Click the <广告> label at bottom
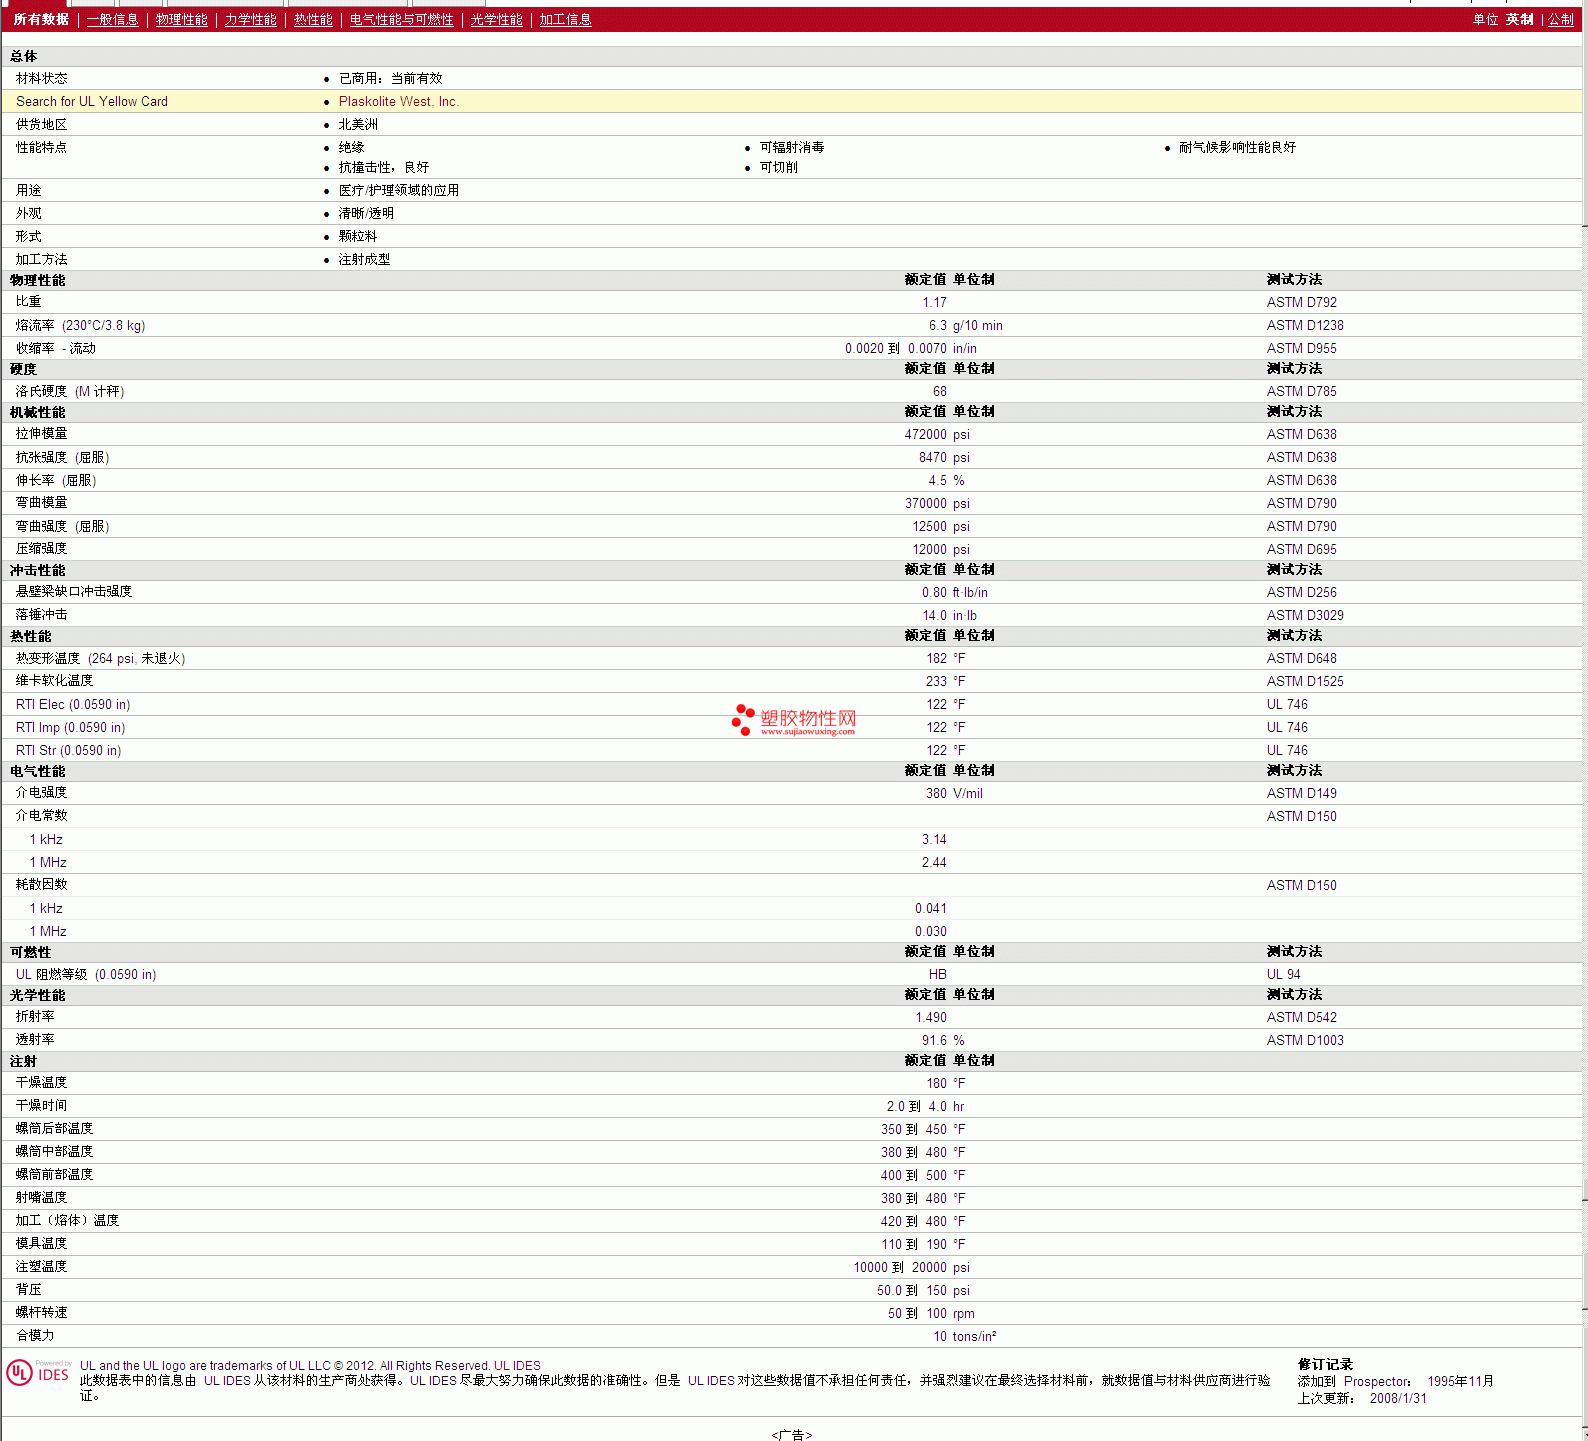Image resolution: width=1588 pixels, height=1441 pixels. [x=792, y=1435]
